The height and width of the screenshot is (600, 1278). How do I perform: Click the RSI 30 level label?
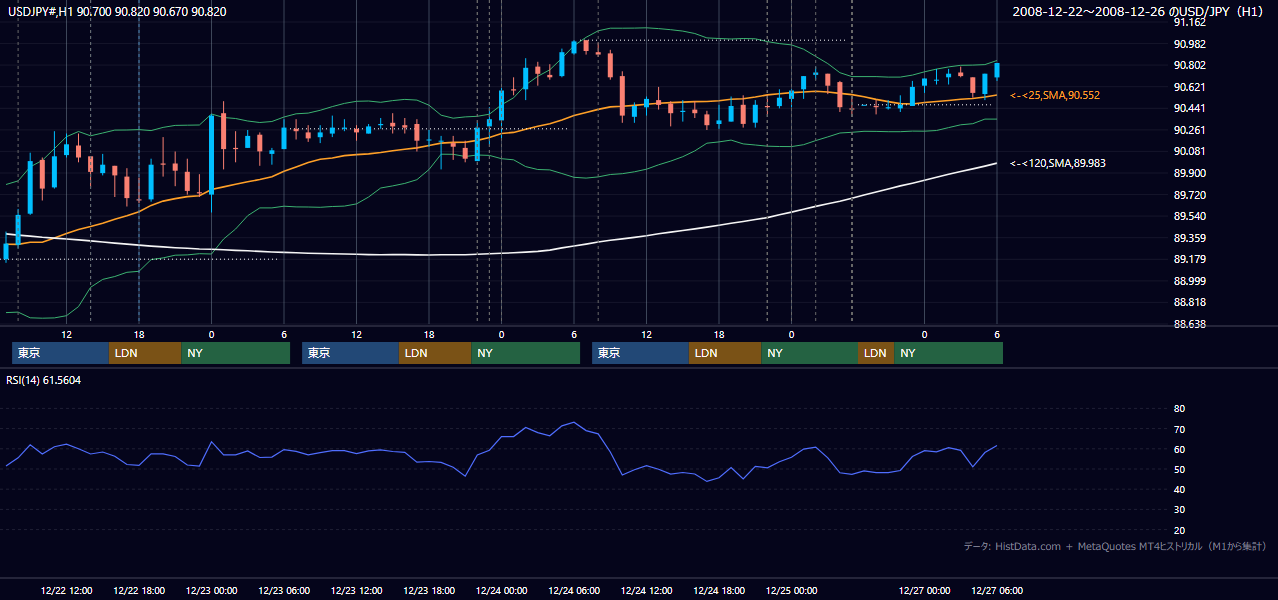1179,510
